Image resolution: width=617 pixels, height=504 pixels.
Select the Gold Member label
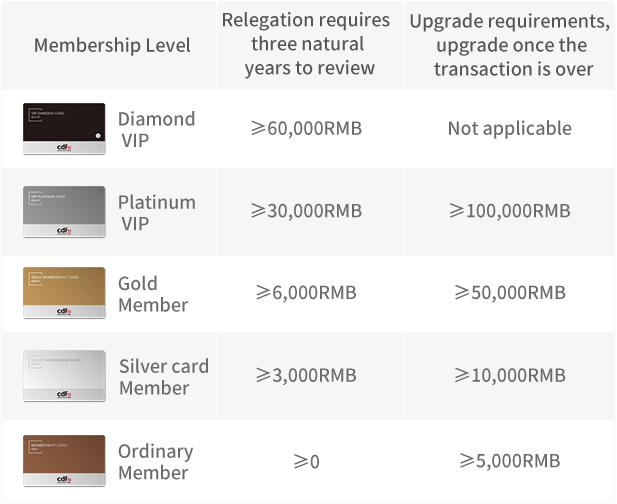point(153,293)
